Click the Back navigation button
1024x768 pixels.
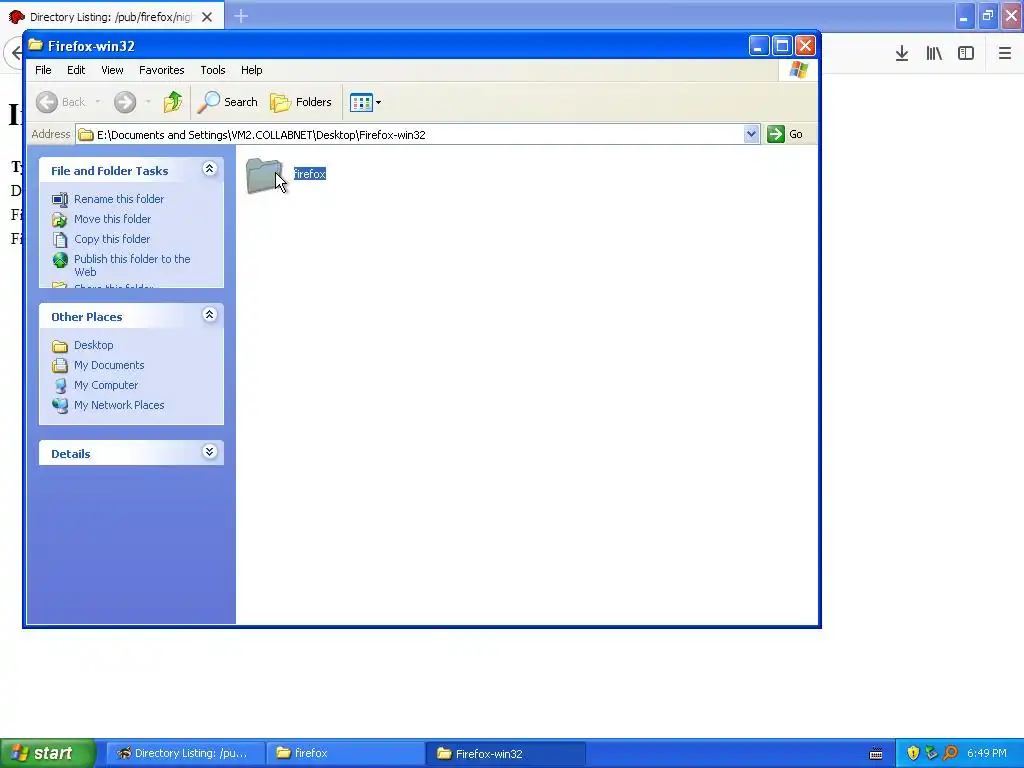point(61,102)
